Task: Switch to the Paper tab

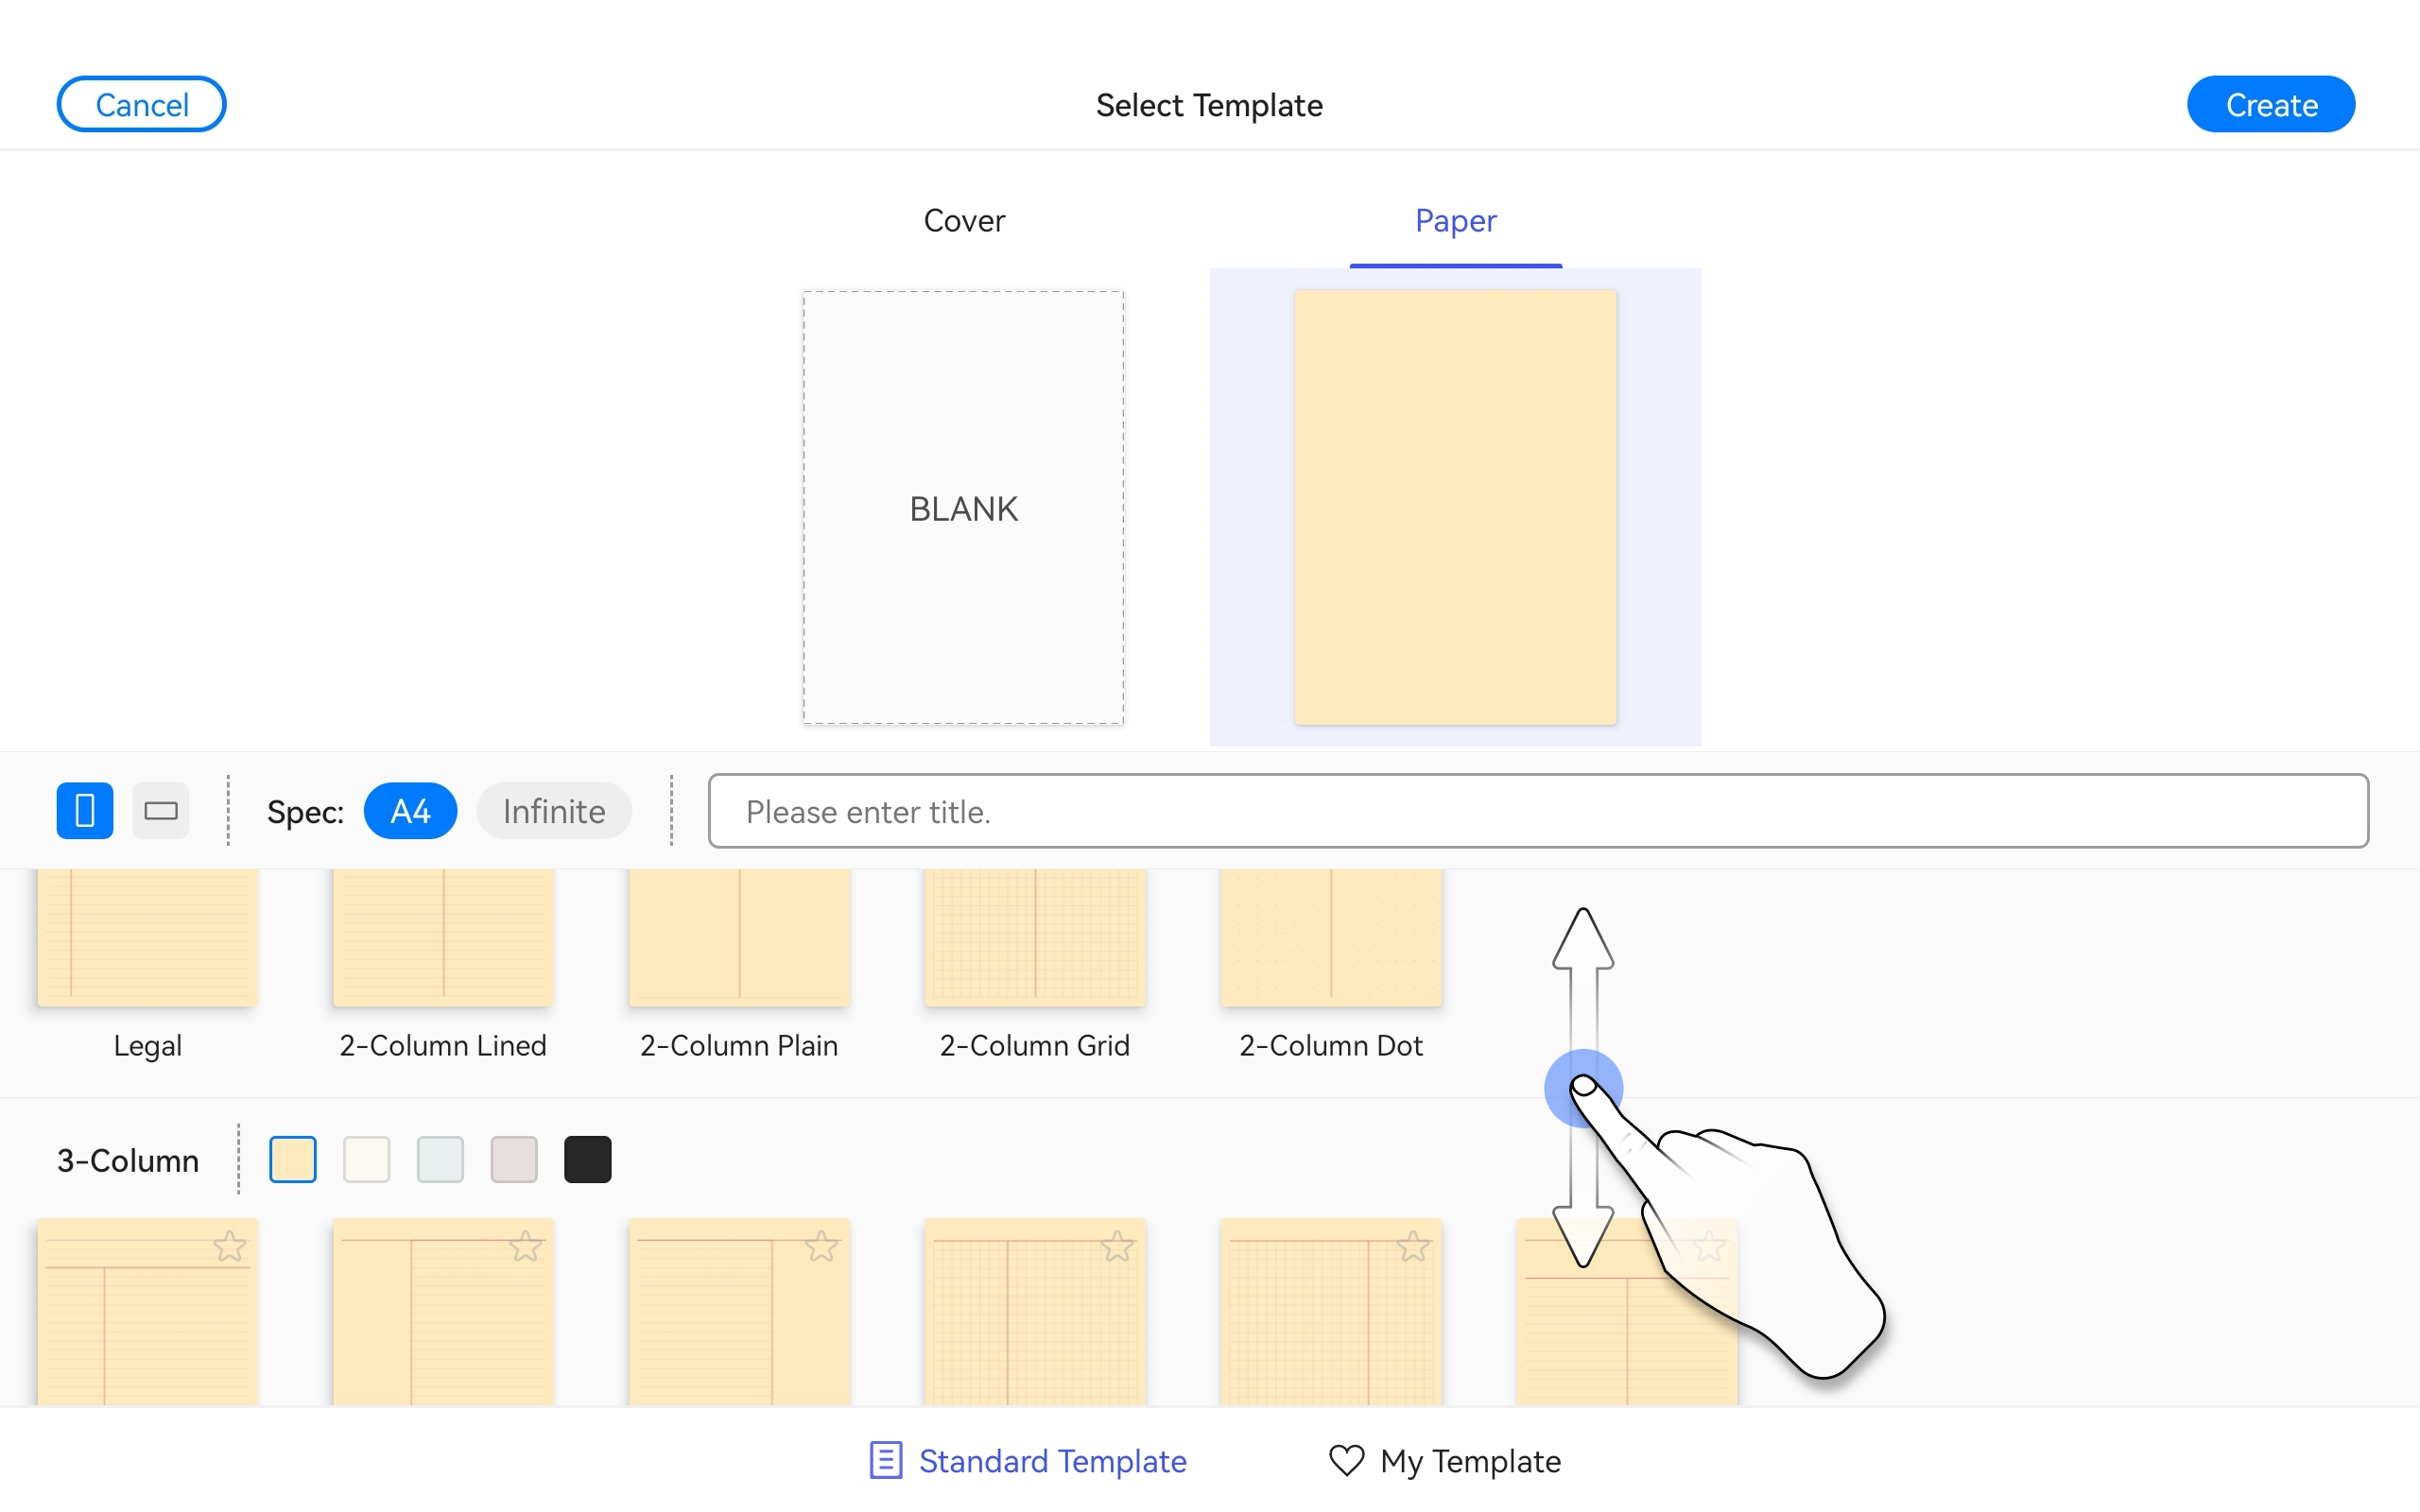Action: click(1455, 220)
